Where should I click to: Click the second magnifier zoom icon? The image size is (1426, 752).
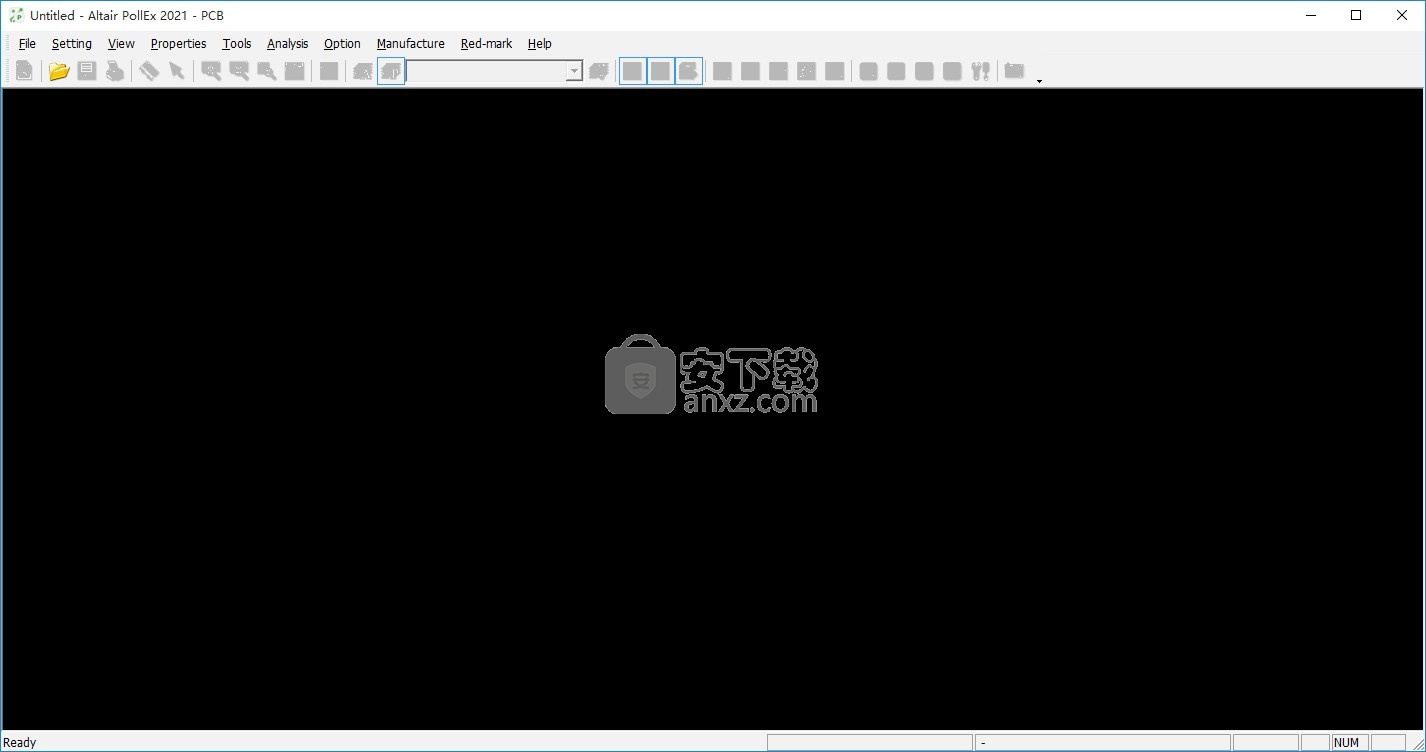239,71
